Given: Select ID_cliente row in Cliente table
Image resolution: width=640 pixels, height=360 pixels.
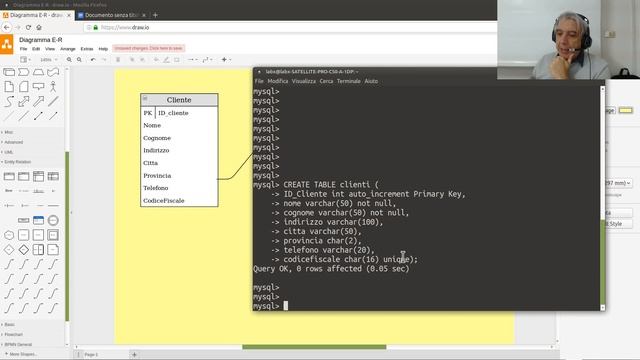Looking at the screenshot, I should (x=179, y=113).
